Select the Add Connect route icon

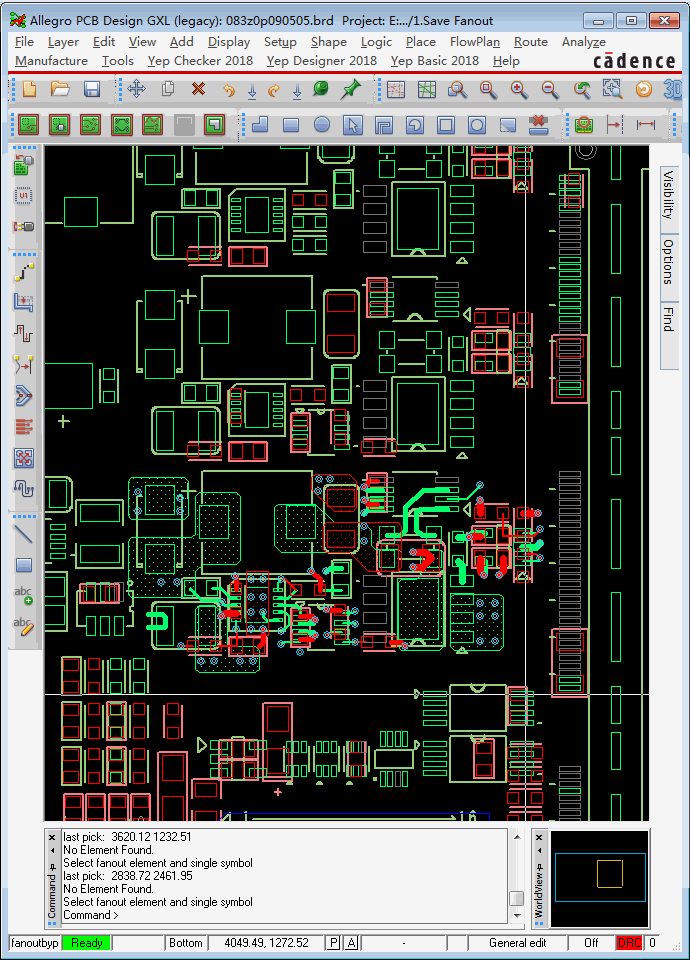click(x=24, y=272)
